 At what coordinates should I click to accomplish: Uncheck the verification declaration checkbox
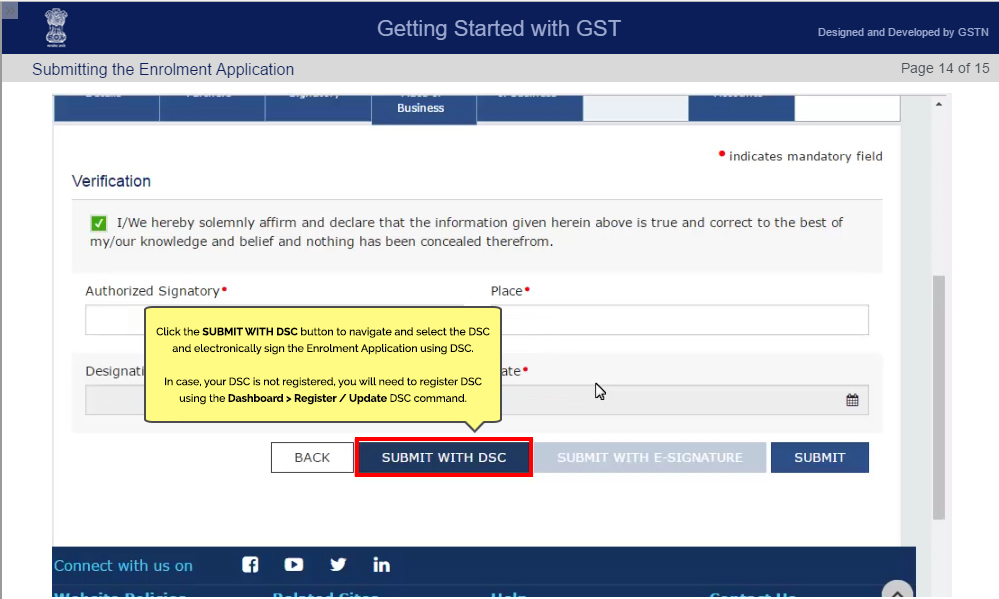click(x=99, y=223)
